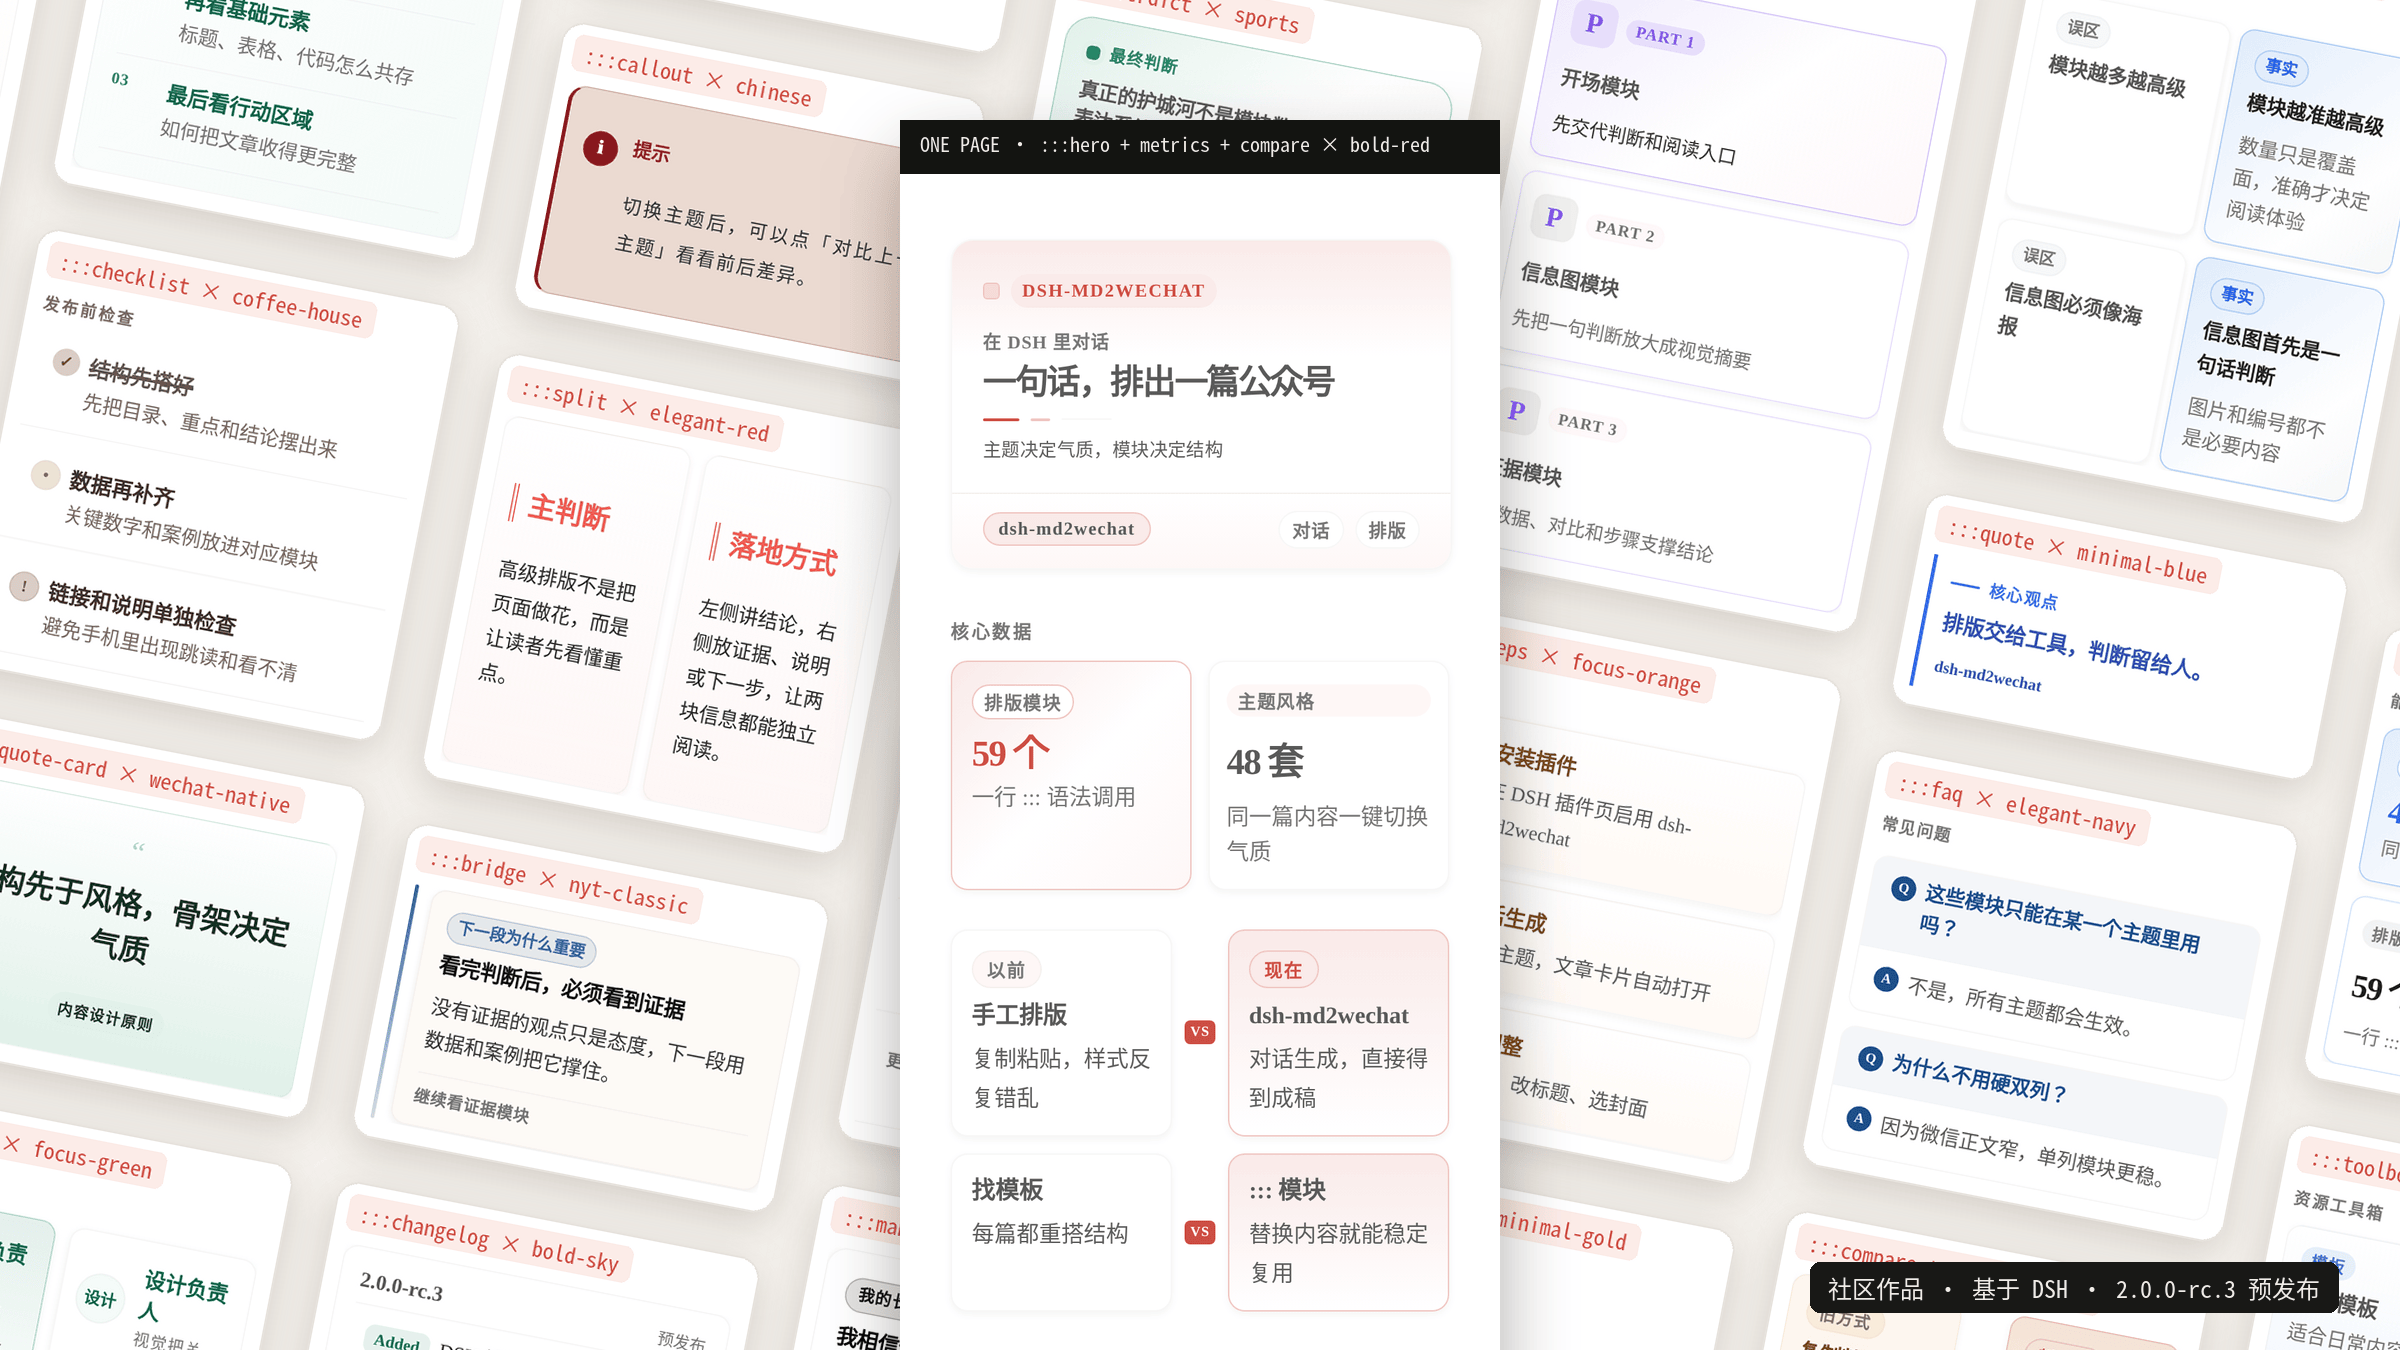The image size is (2400, 1350).
Task: Open the 继续看证据模块 link
Action: pos(471,1105)
